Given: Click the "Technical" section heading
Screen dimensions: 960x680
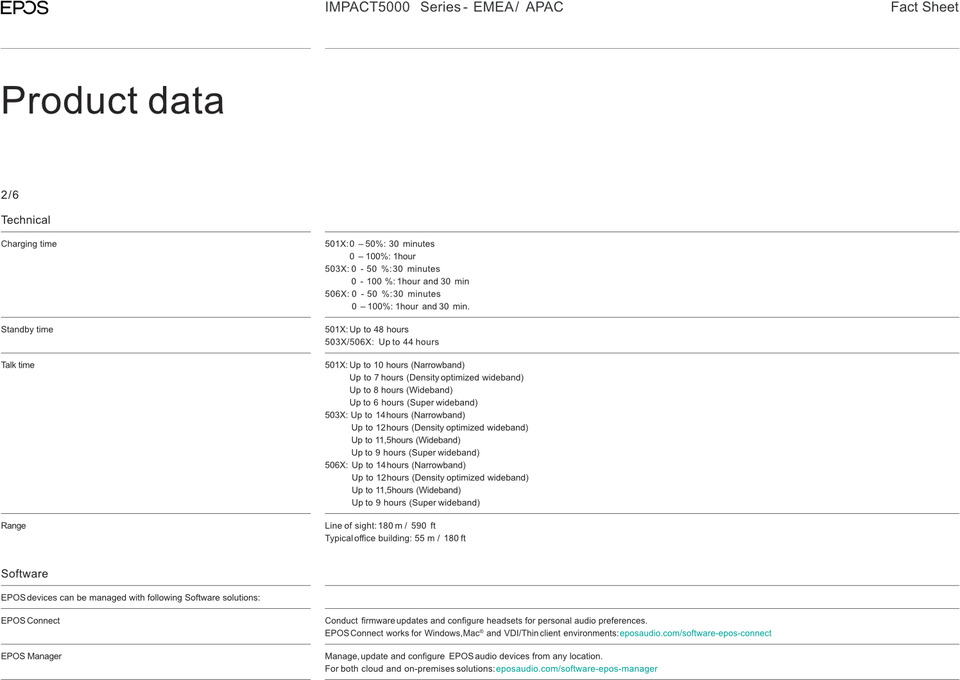Looking at the screenshot, I should (26, 220).
